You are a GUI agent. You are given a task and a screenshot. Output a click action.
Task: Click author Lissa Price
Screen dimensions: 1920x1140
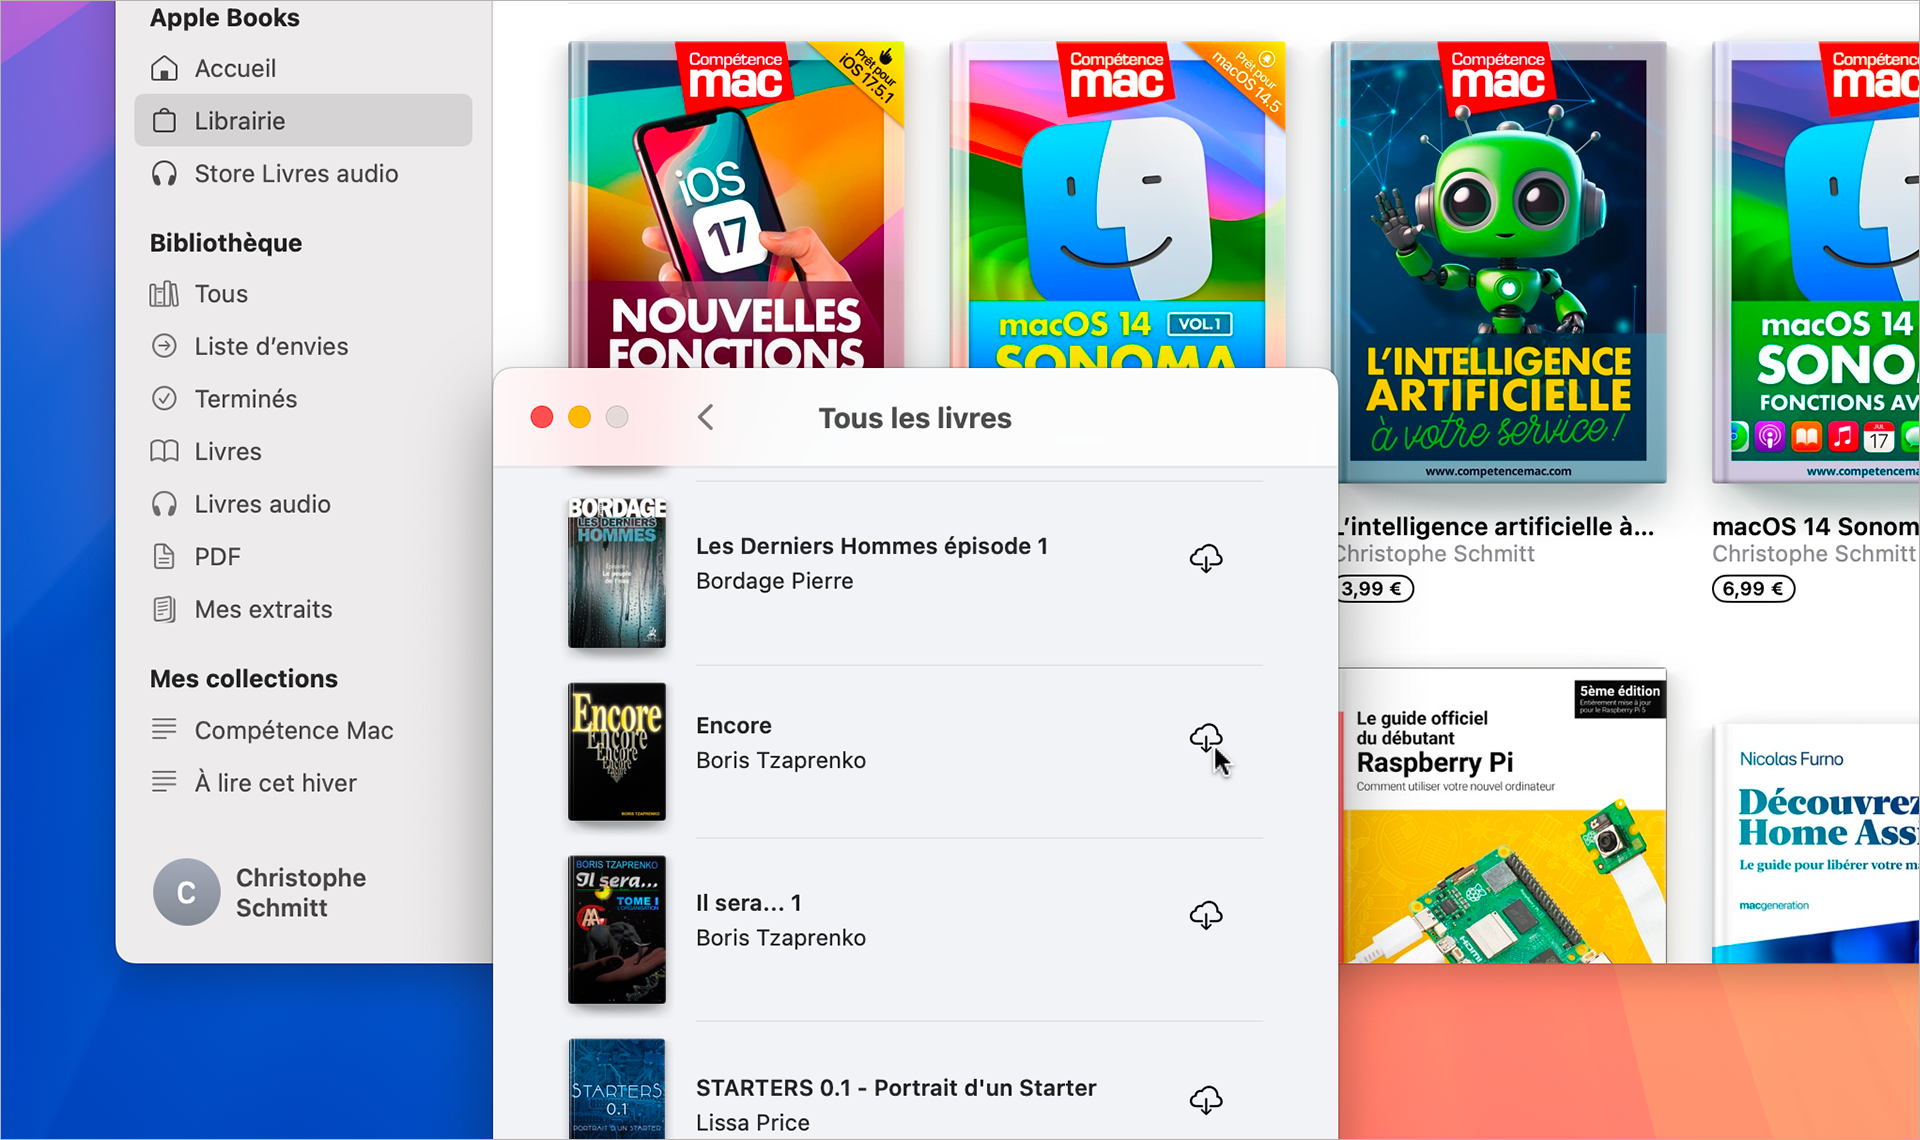753,1123
